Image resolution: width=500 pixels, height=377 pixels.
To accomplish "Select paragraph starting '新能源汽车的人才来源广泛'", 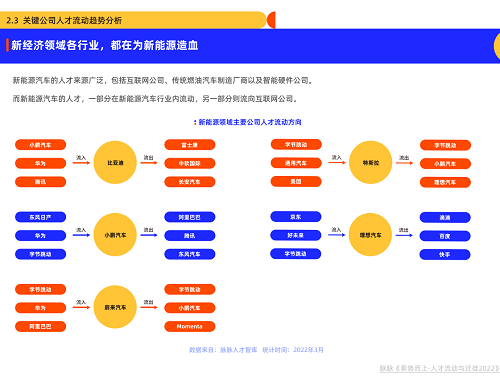I will [x=163, y=80].
